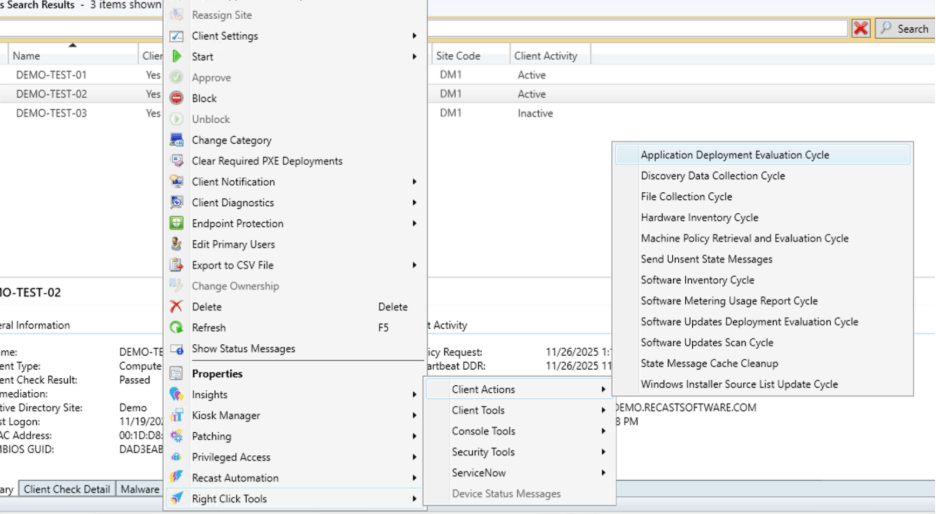
Task: Click the Right Click Tools icon
Action: pos(177,499)
